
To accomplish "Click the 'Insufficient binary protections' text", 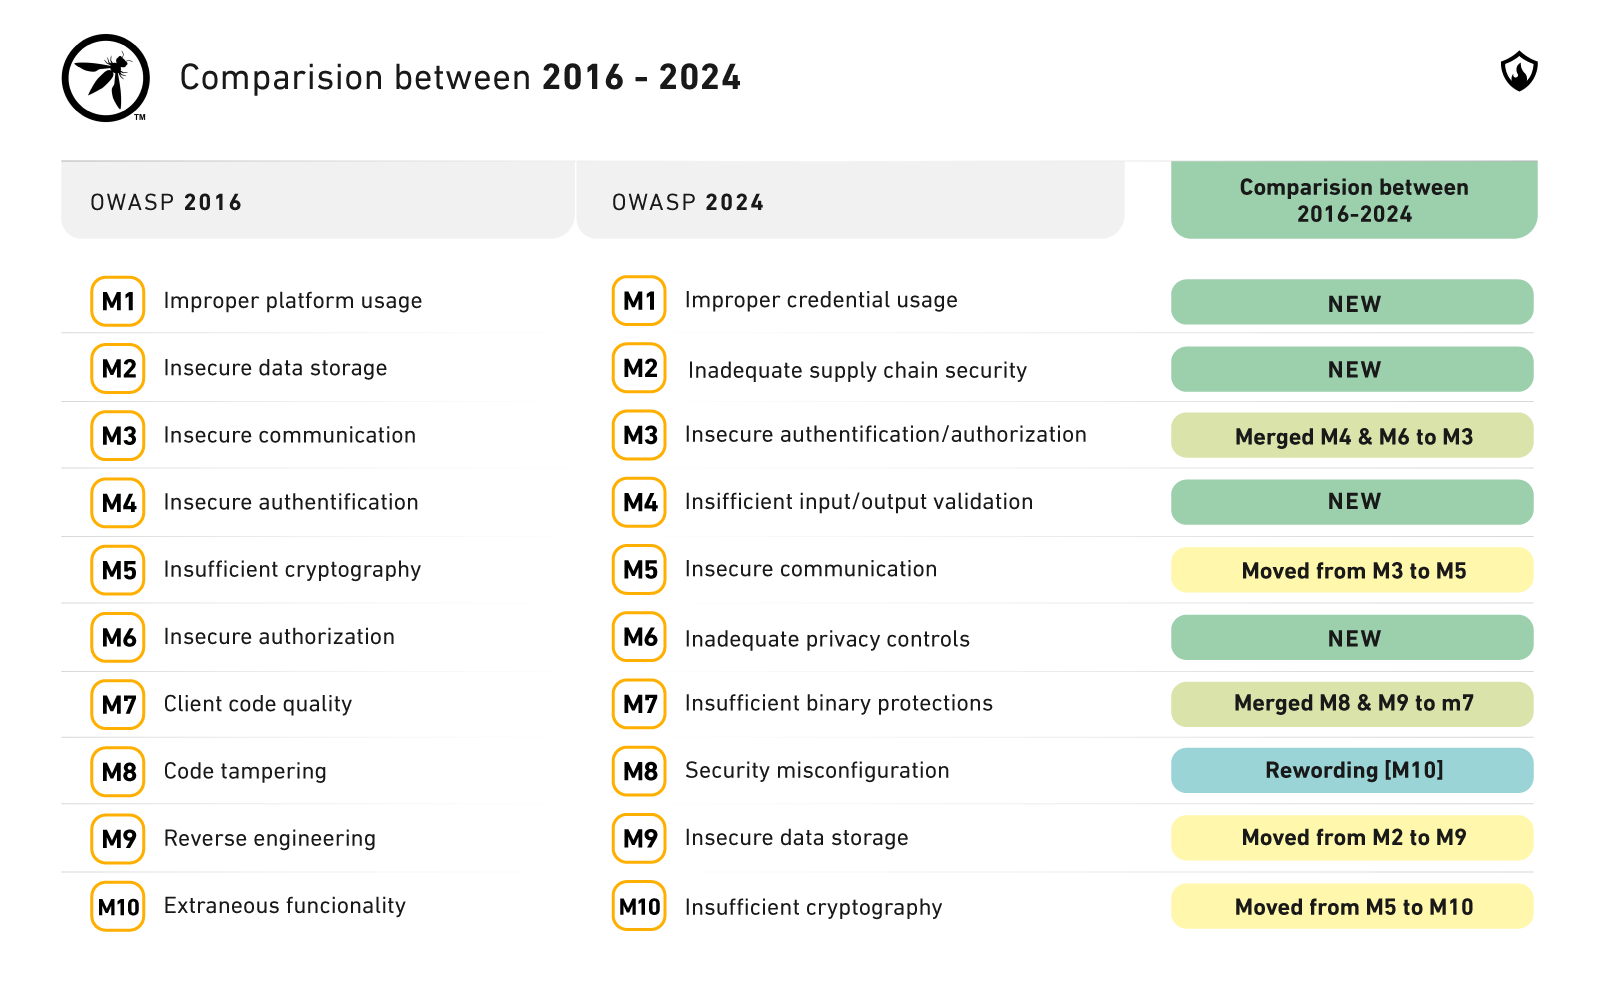I will click(839, 703).
